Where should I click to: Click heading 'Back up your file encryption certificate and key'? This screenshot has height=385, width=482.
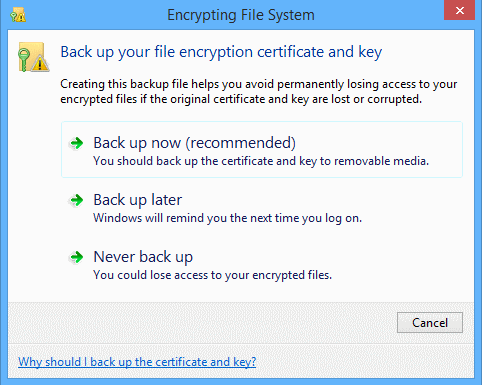[221, 52]
